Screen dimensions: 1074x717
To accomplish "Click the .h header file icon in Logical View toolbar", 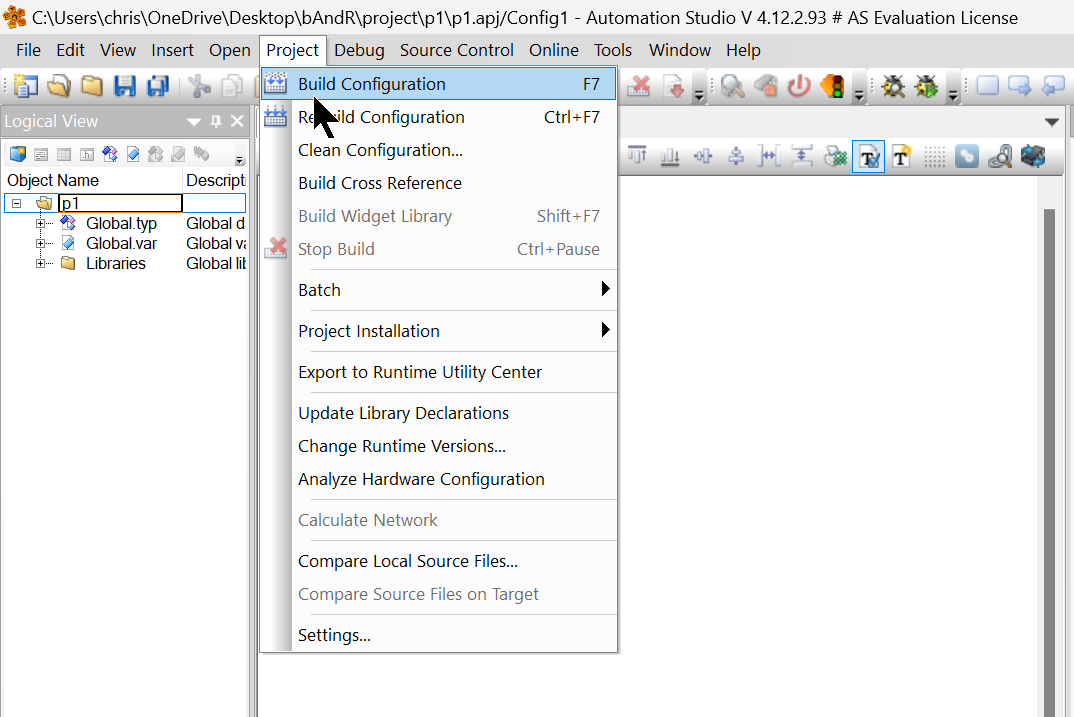I will click(x=87, y=154).
